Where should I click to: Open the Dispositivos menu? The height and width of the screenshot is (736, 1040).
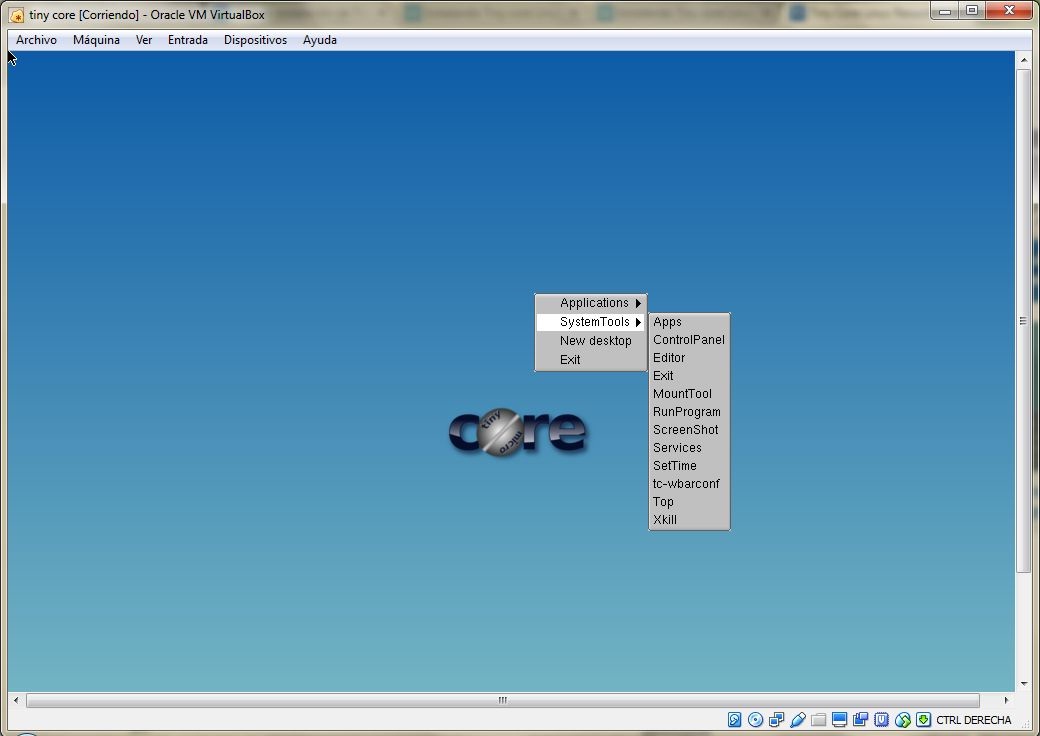pos(255,40)
